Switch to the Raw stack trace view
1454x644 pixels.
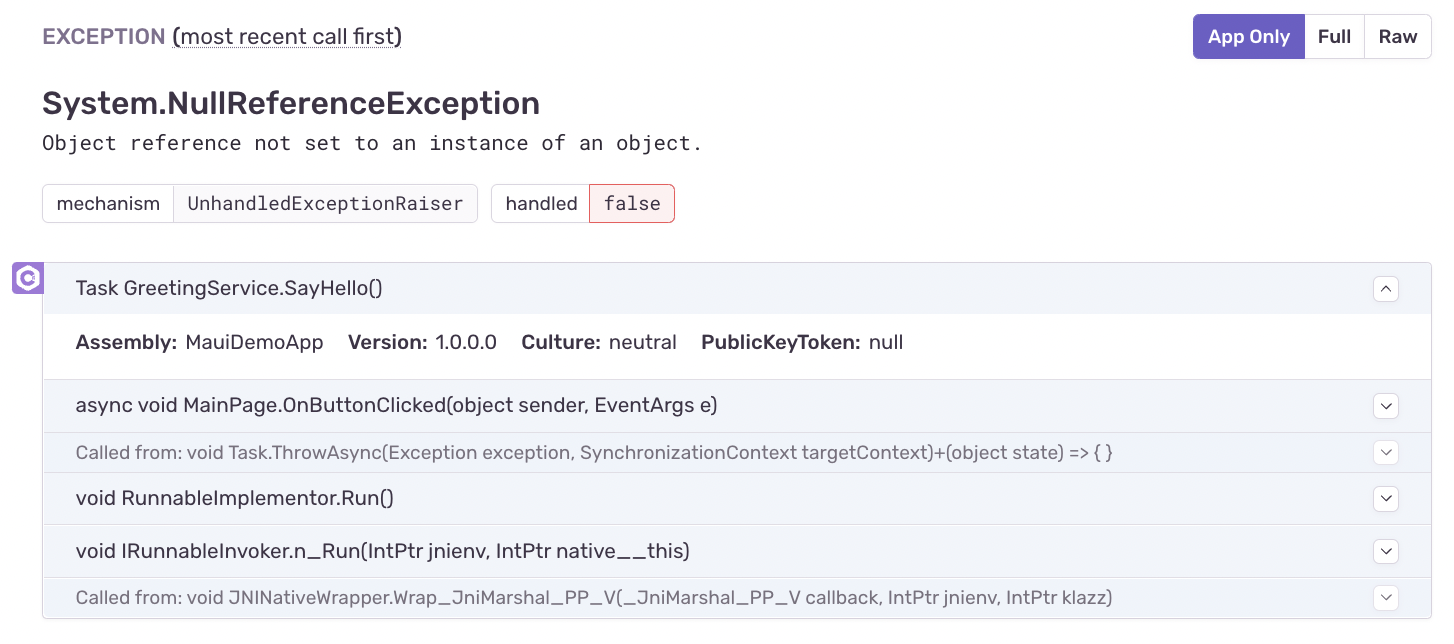(x=1397, y=37)
